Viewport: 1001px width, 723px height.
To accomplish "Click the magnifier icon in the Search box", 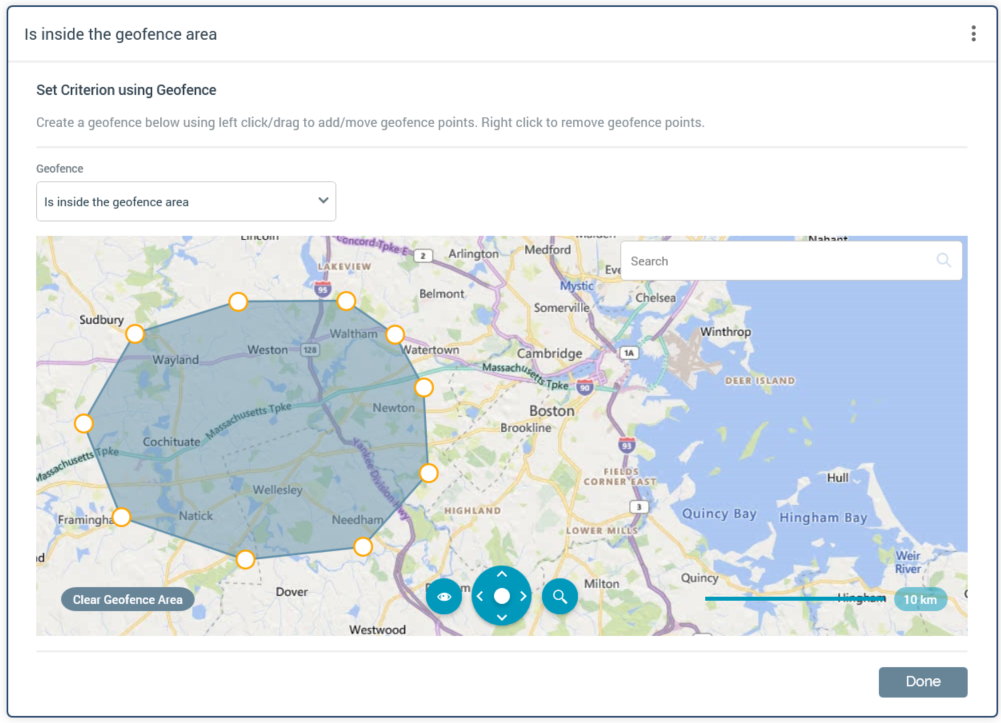I will [943, 261].
